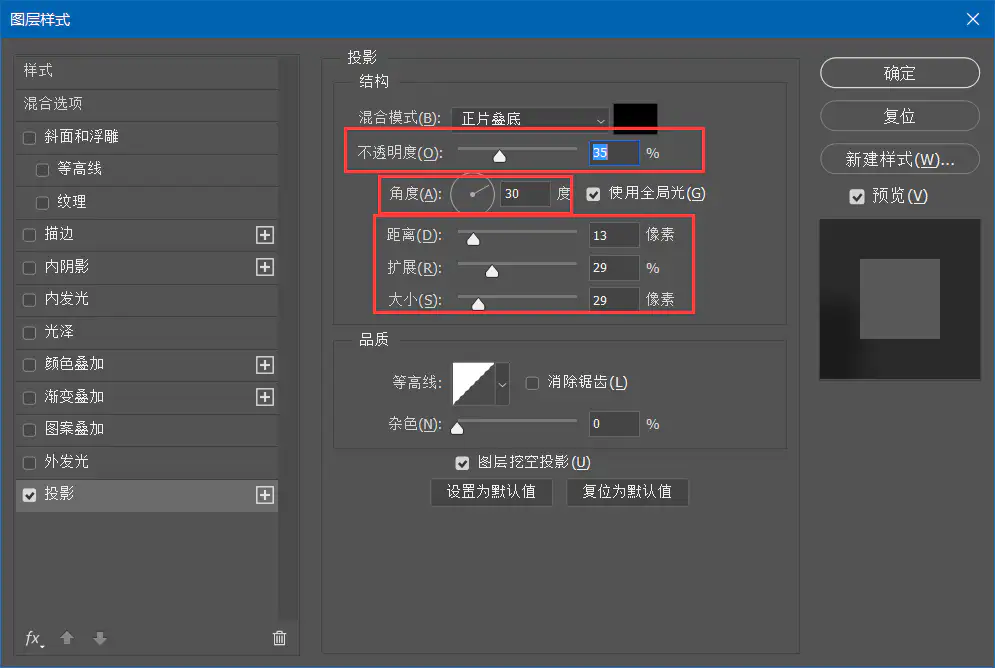
Task: Disable the 图层挖空投影 checkbox
Action: (x=462, y=462)
